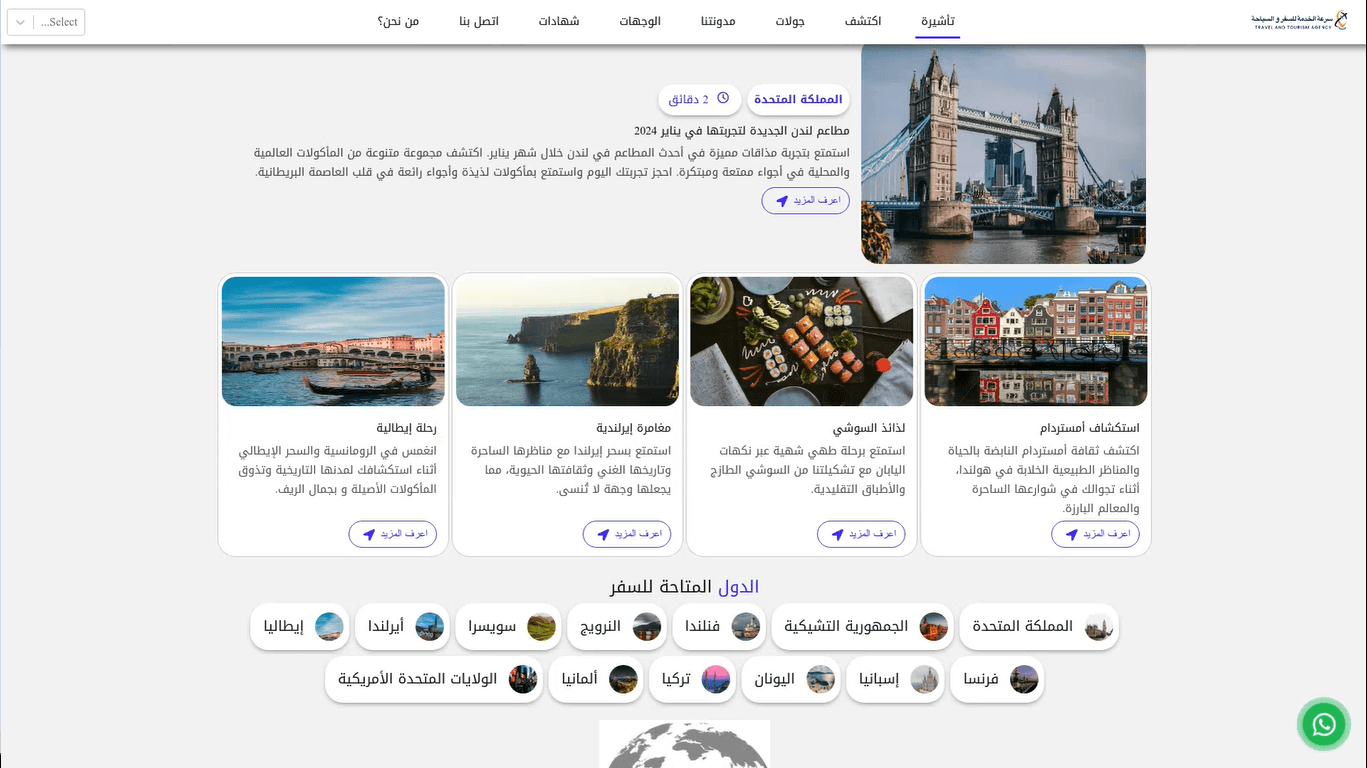
Task: Go to اكتشف in the navigation
Action: coord(863,21)
